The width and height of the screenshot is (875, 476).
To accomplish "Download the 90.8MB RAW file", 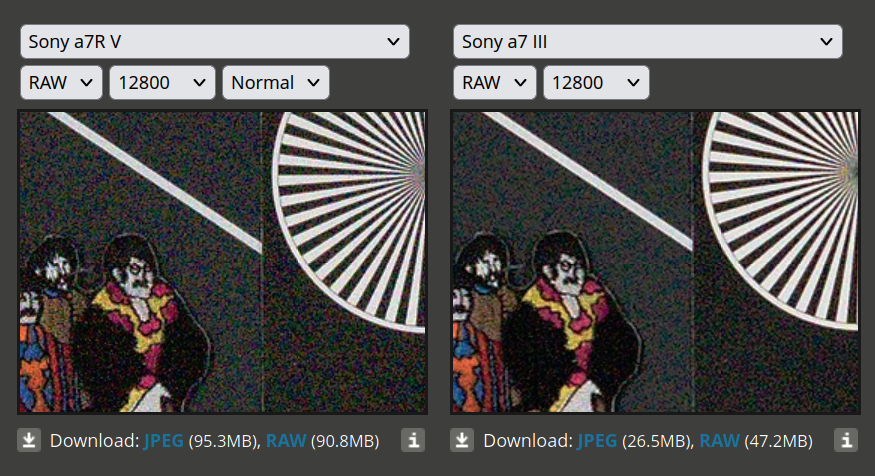I will 286,441.
